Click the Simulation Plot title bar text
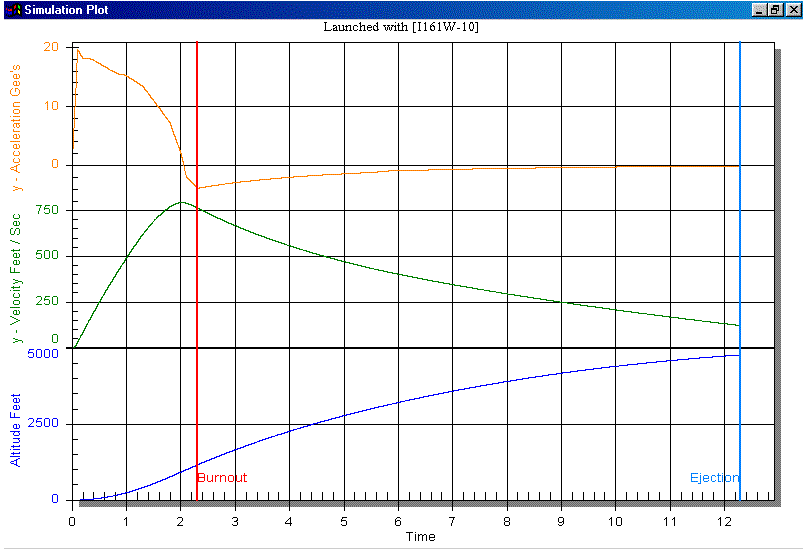 (x=66, y=10)
